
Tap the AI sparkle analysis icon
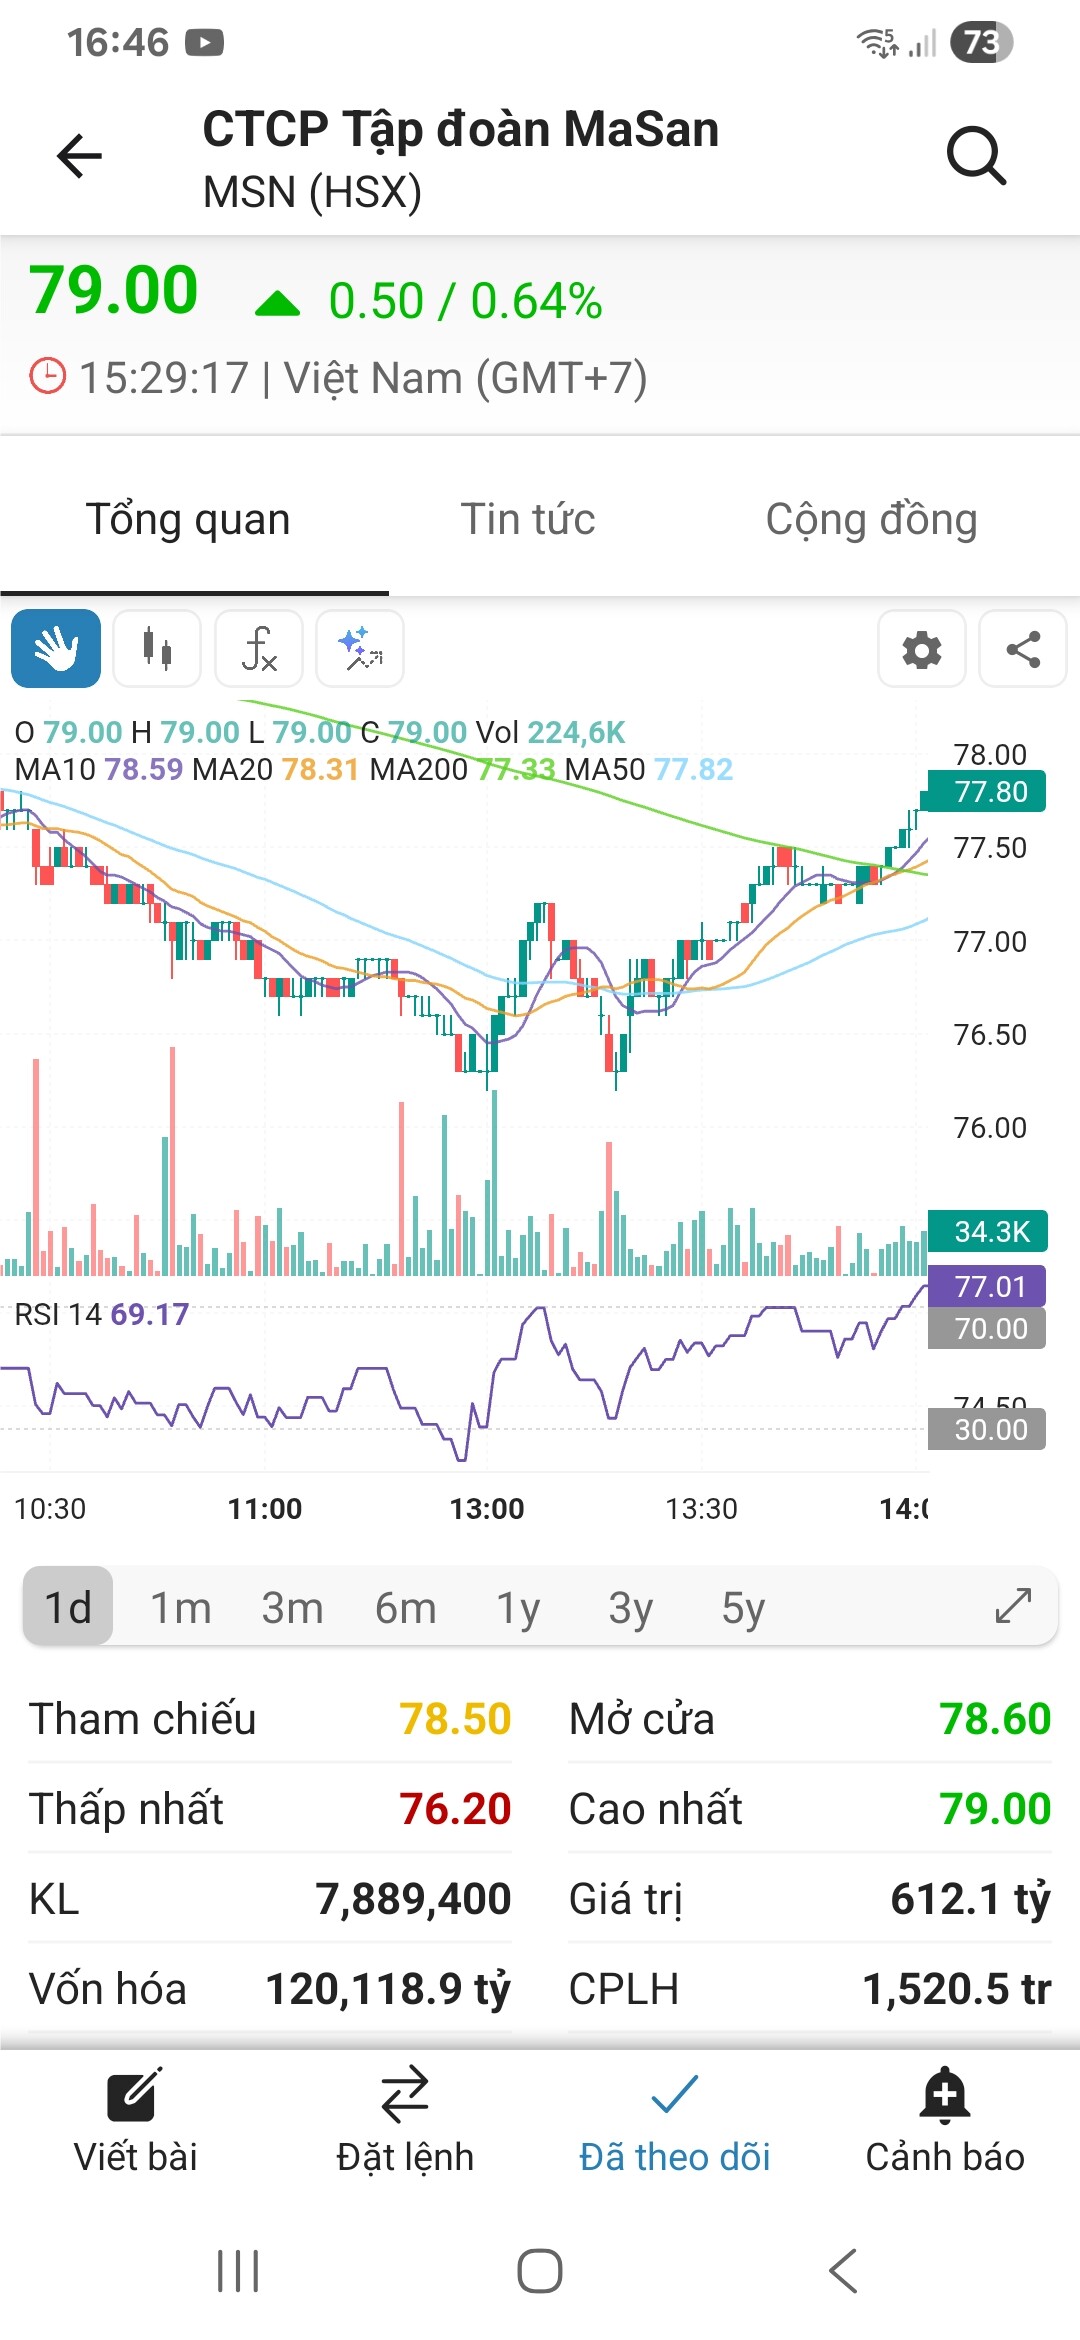tap(360, 649)
